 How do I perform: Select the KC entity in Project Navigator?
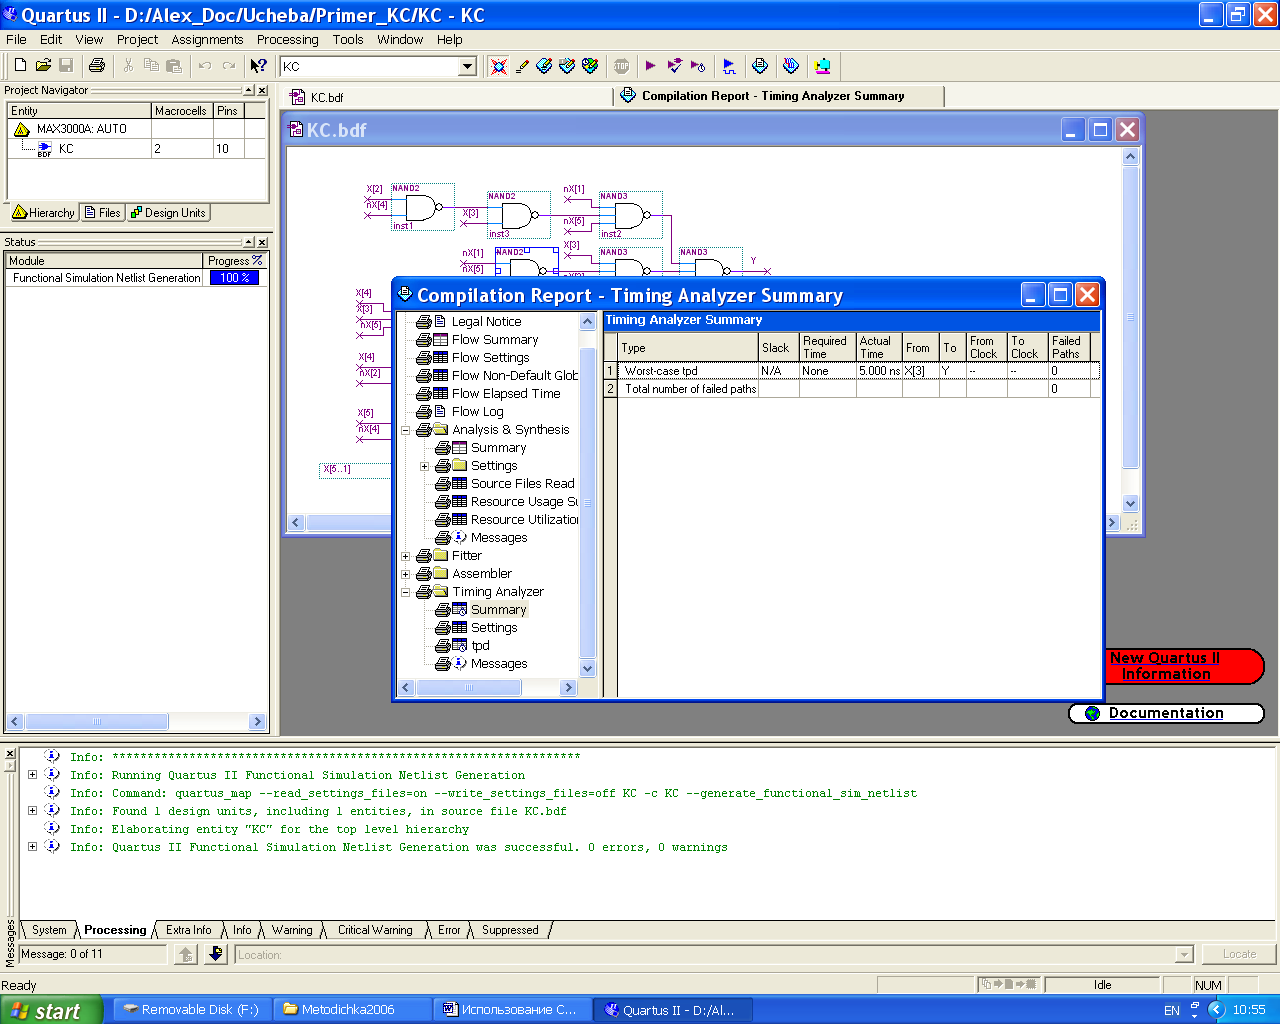(66, 148)
